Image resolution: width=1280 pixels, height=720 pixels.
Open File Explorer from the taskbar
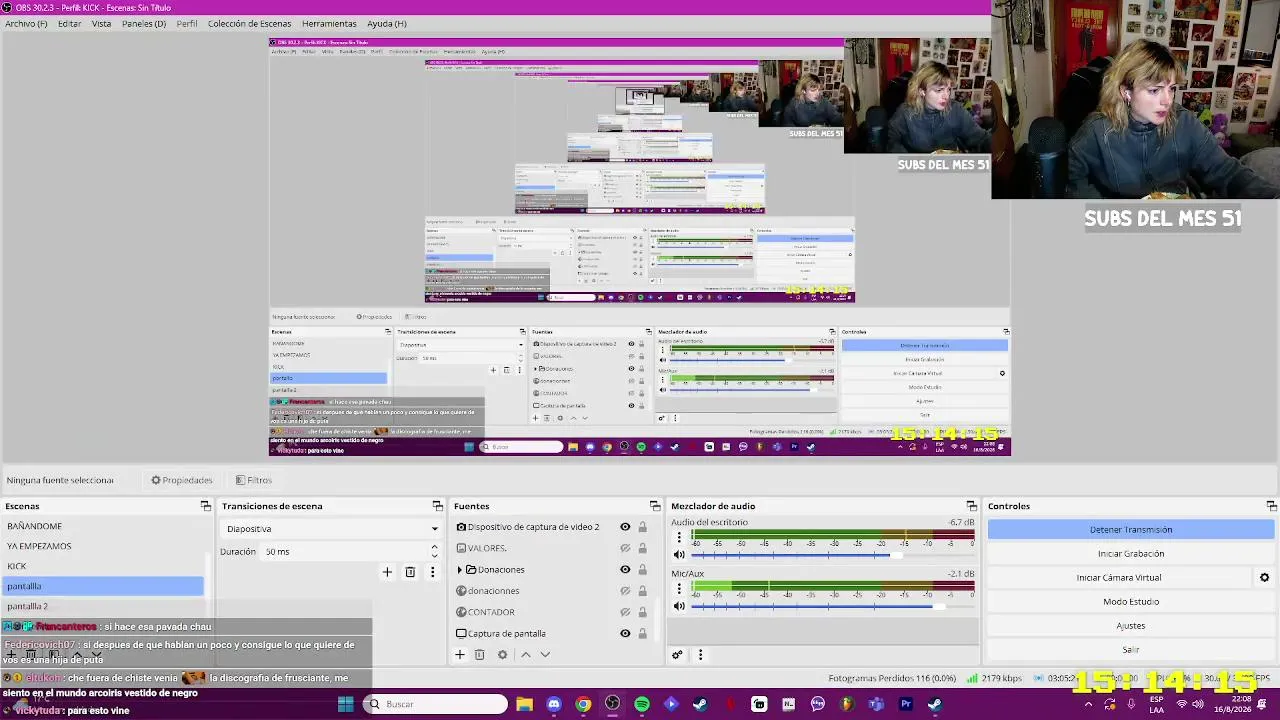524,704
